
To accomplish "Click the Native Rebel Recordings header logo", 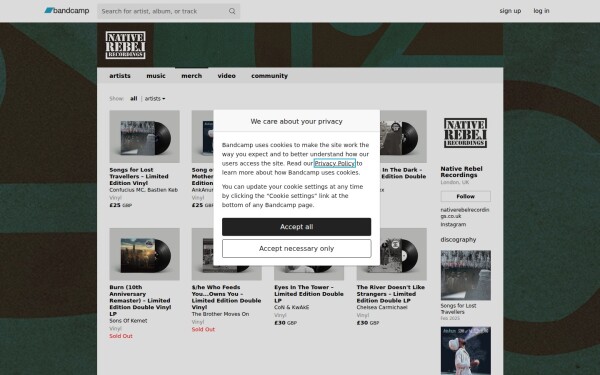I will (x=126, y=45).
